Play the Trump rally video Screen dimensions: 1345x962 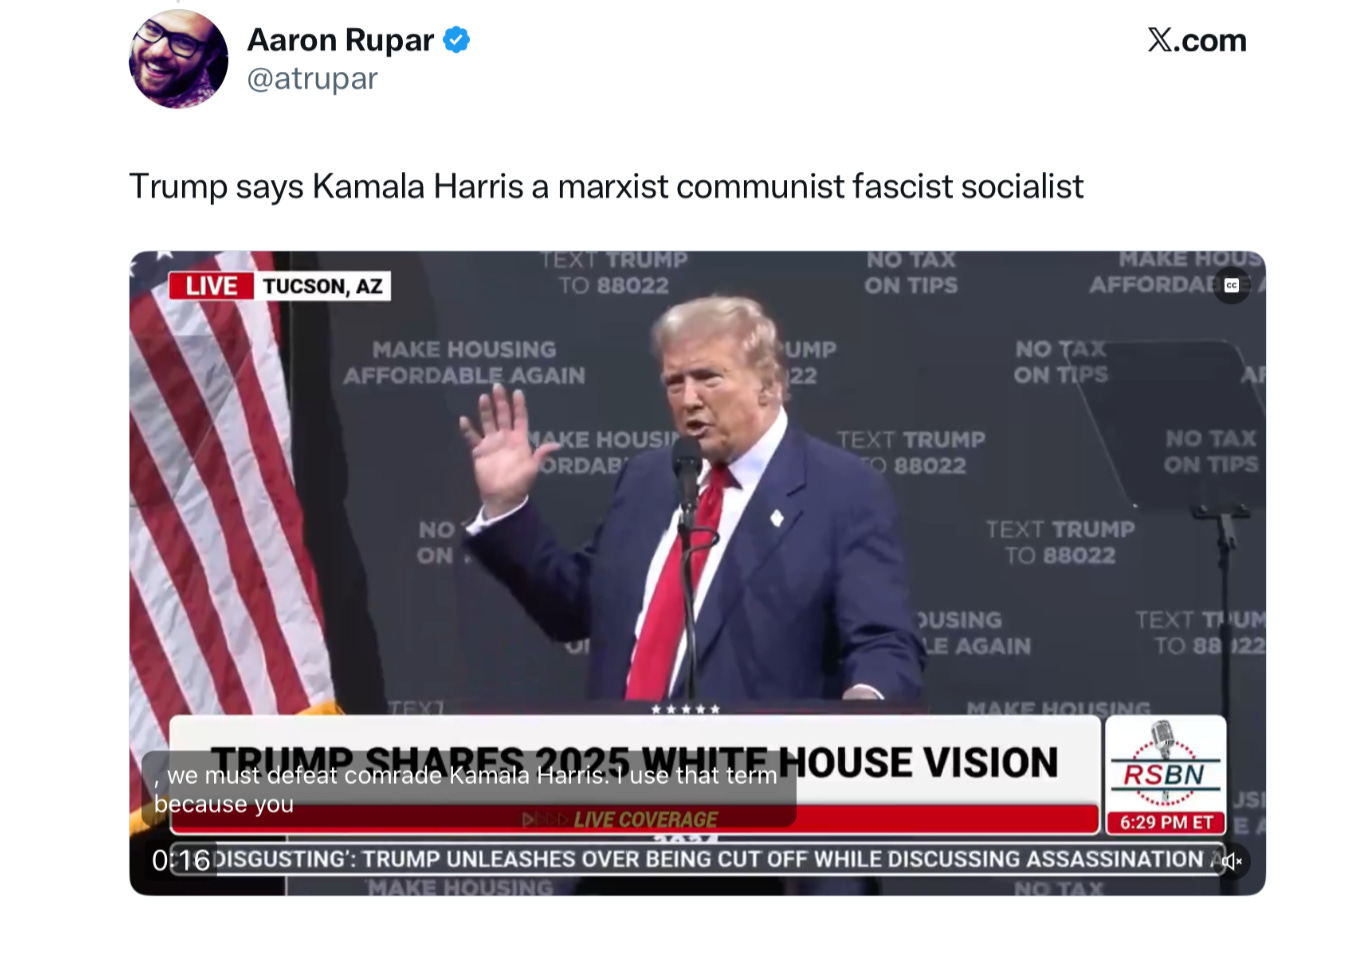697,573
